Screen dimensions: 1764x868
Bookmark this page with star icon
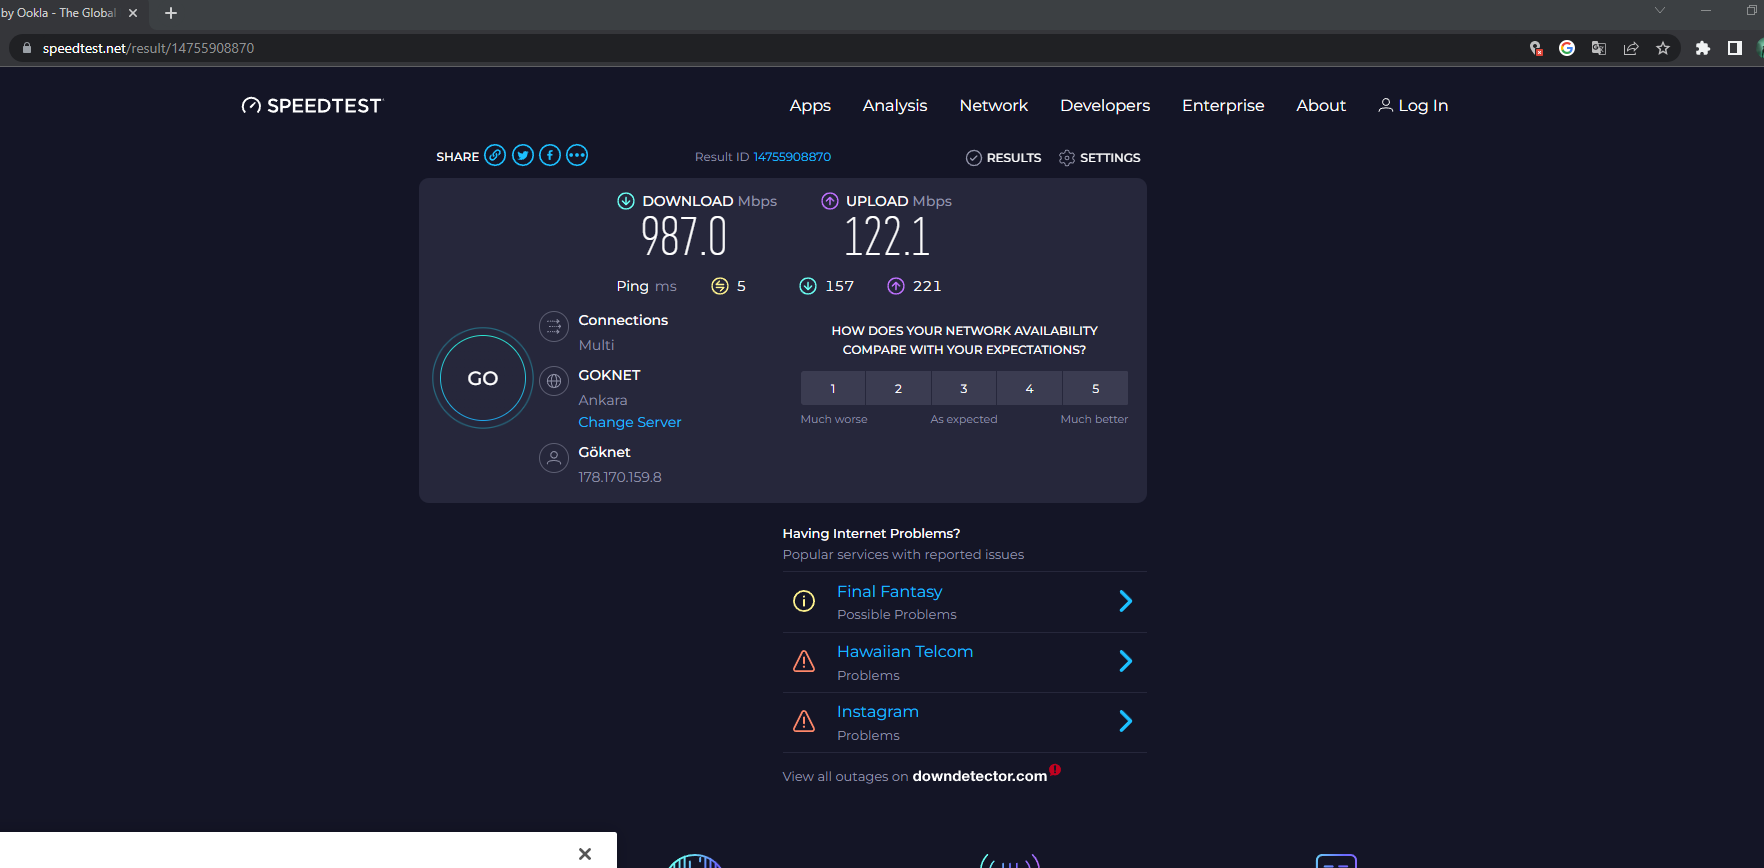(x=1663, y=48)
